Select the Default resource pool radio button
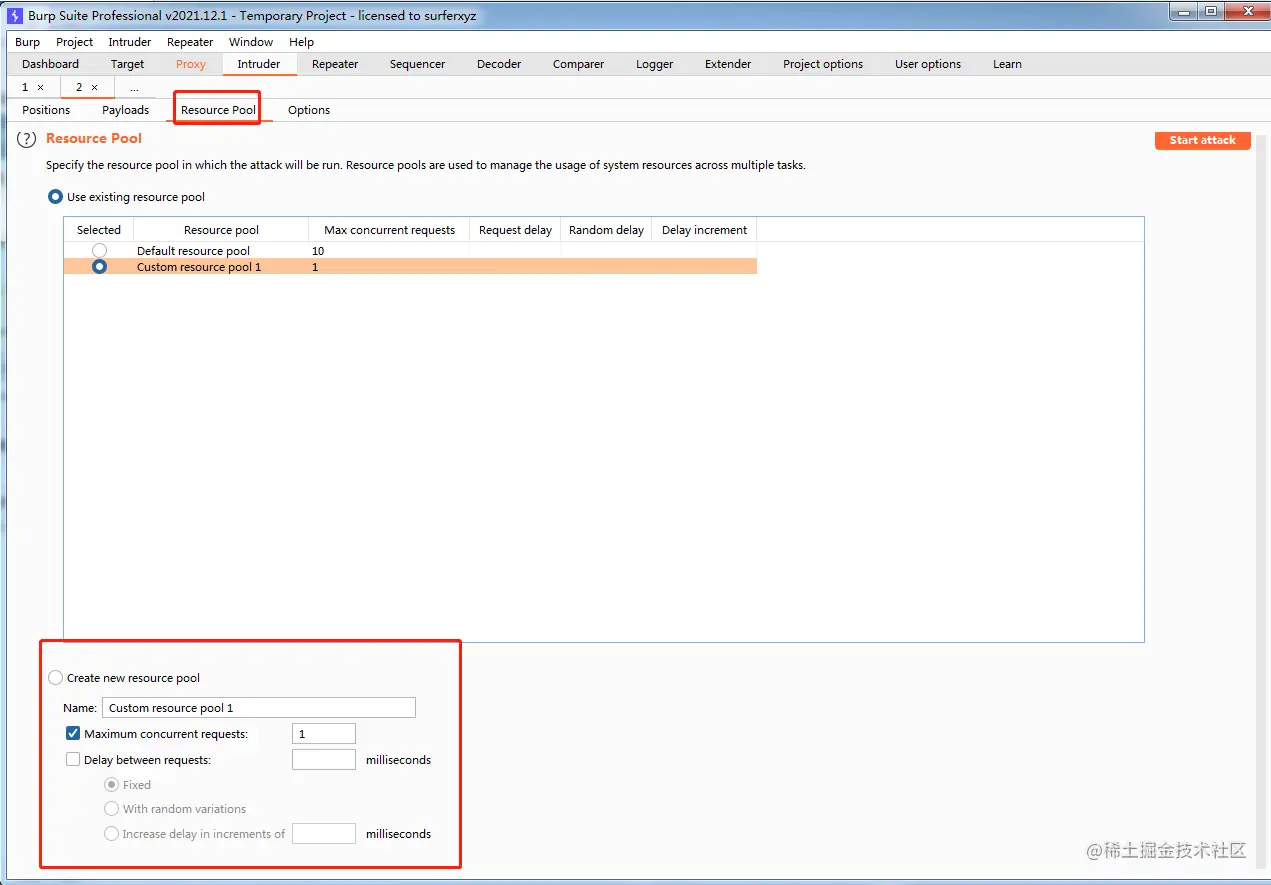The width and height of the screenshot is (1271, 885). tap(99, 250)
